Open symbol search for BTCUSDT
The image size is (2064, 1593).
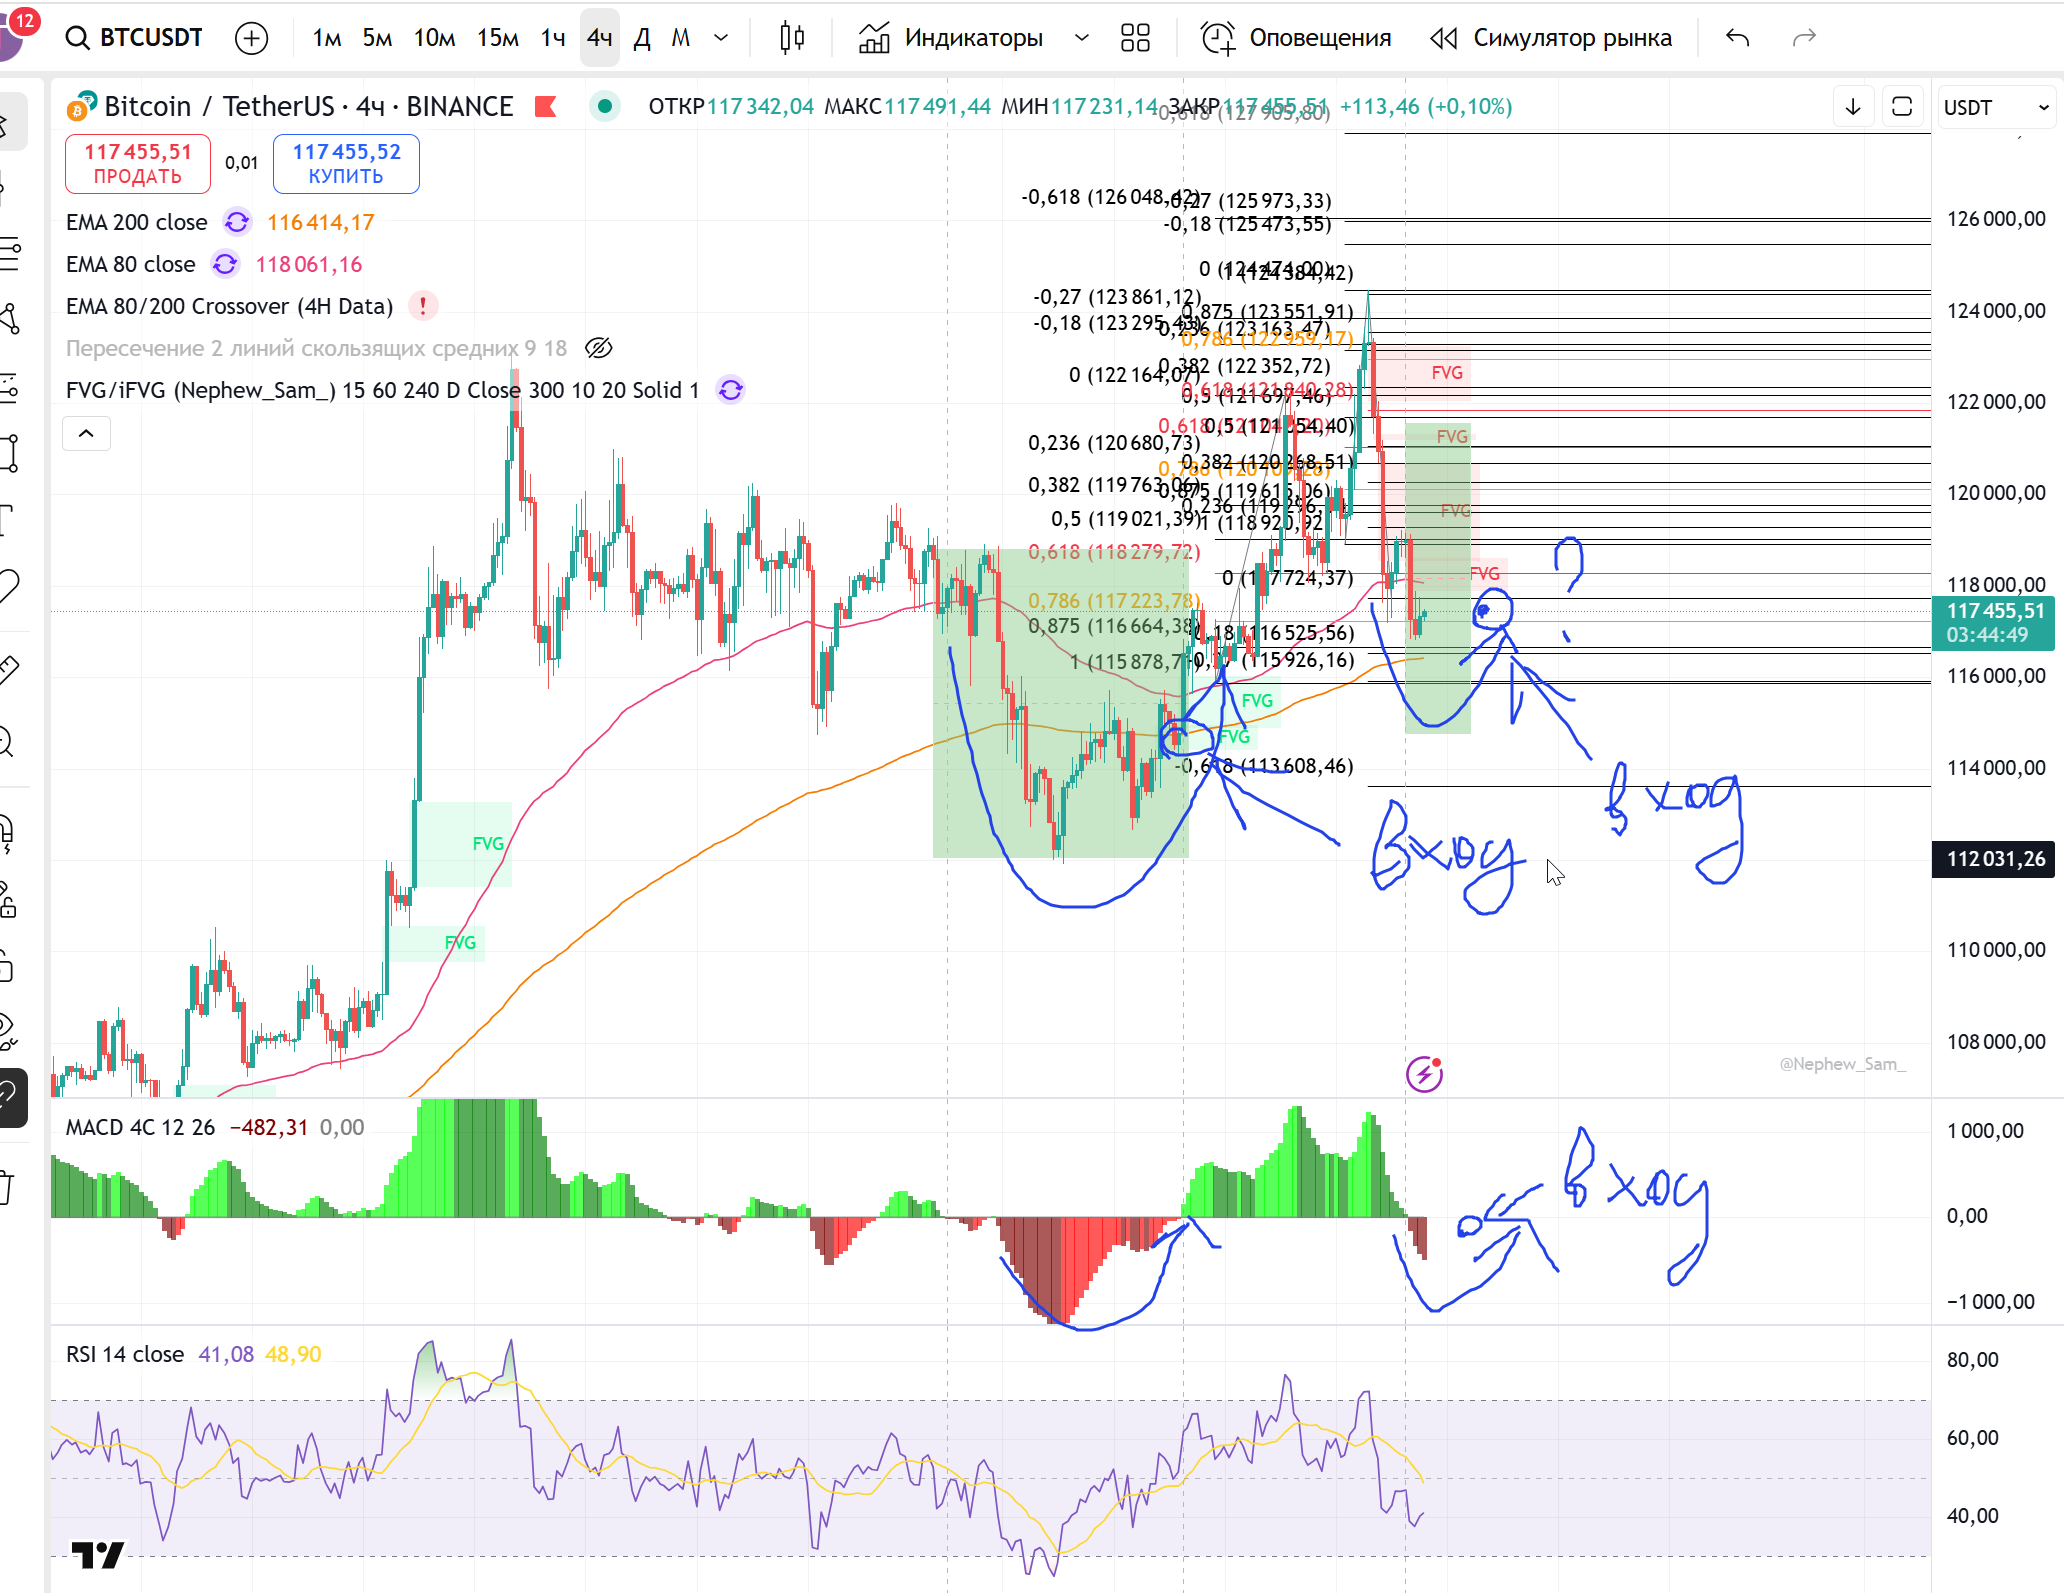[135, 38]
